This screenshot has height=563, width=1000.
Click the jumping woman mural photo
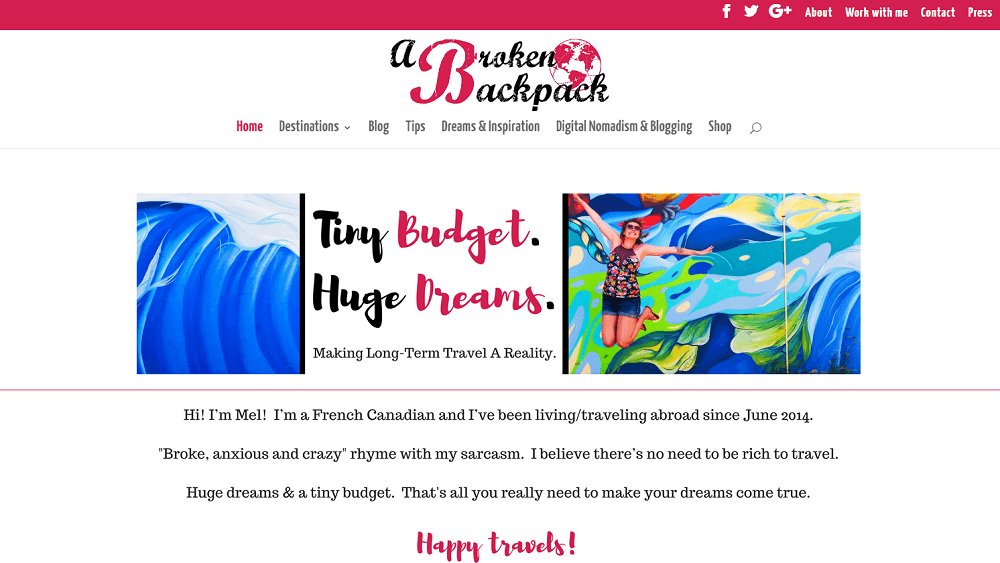[x=714, y=284]
